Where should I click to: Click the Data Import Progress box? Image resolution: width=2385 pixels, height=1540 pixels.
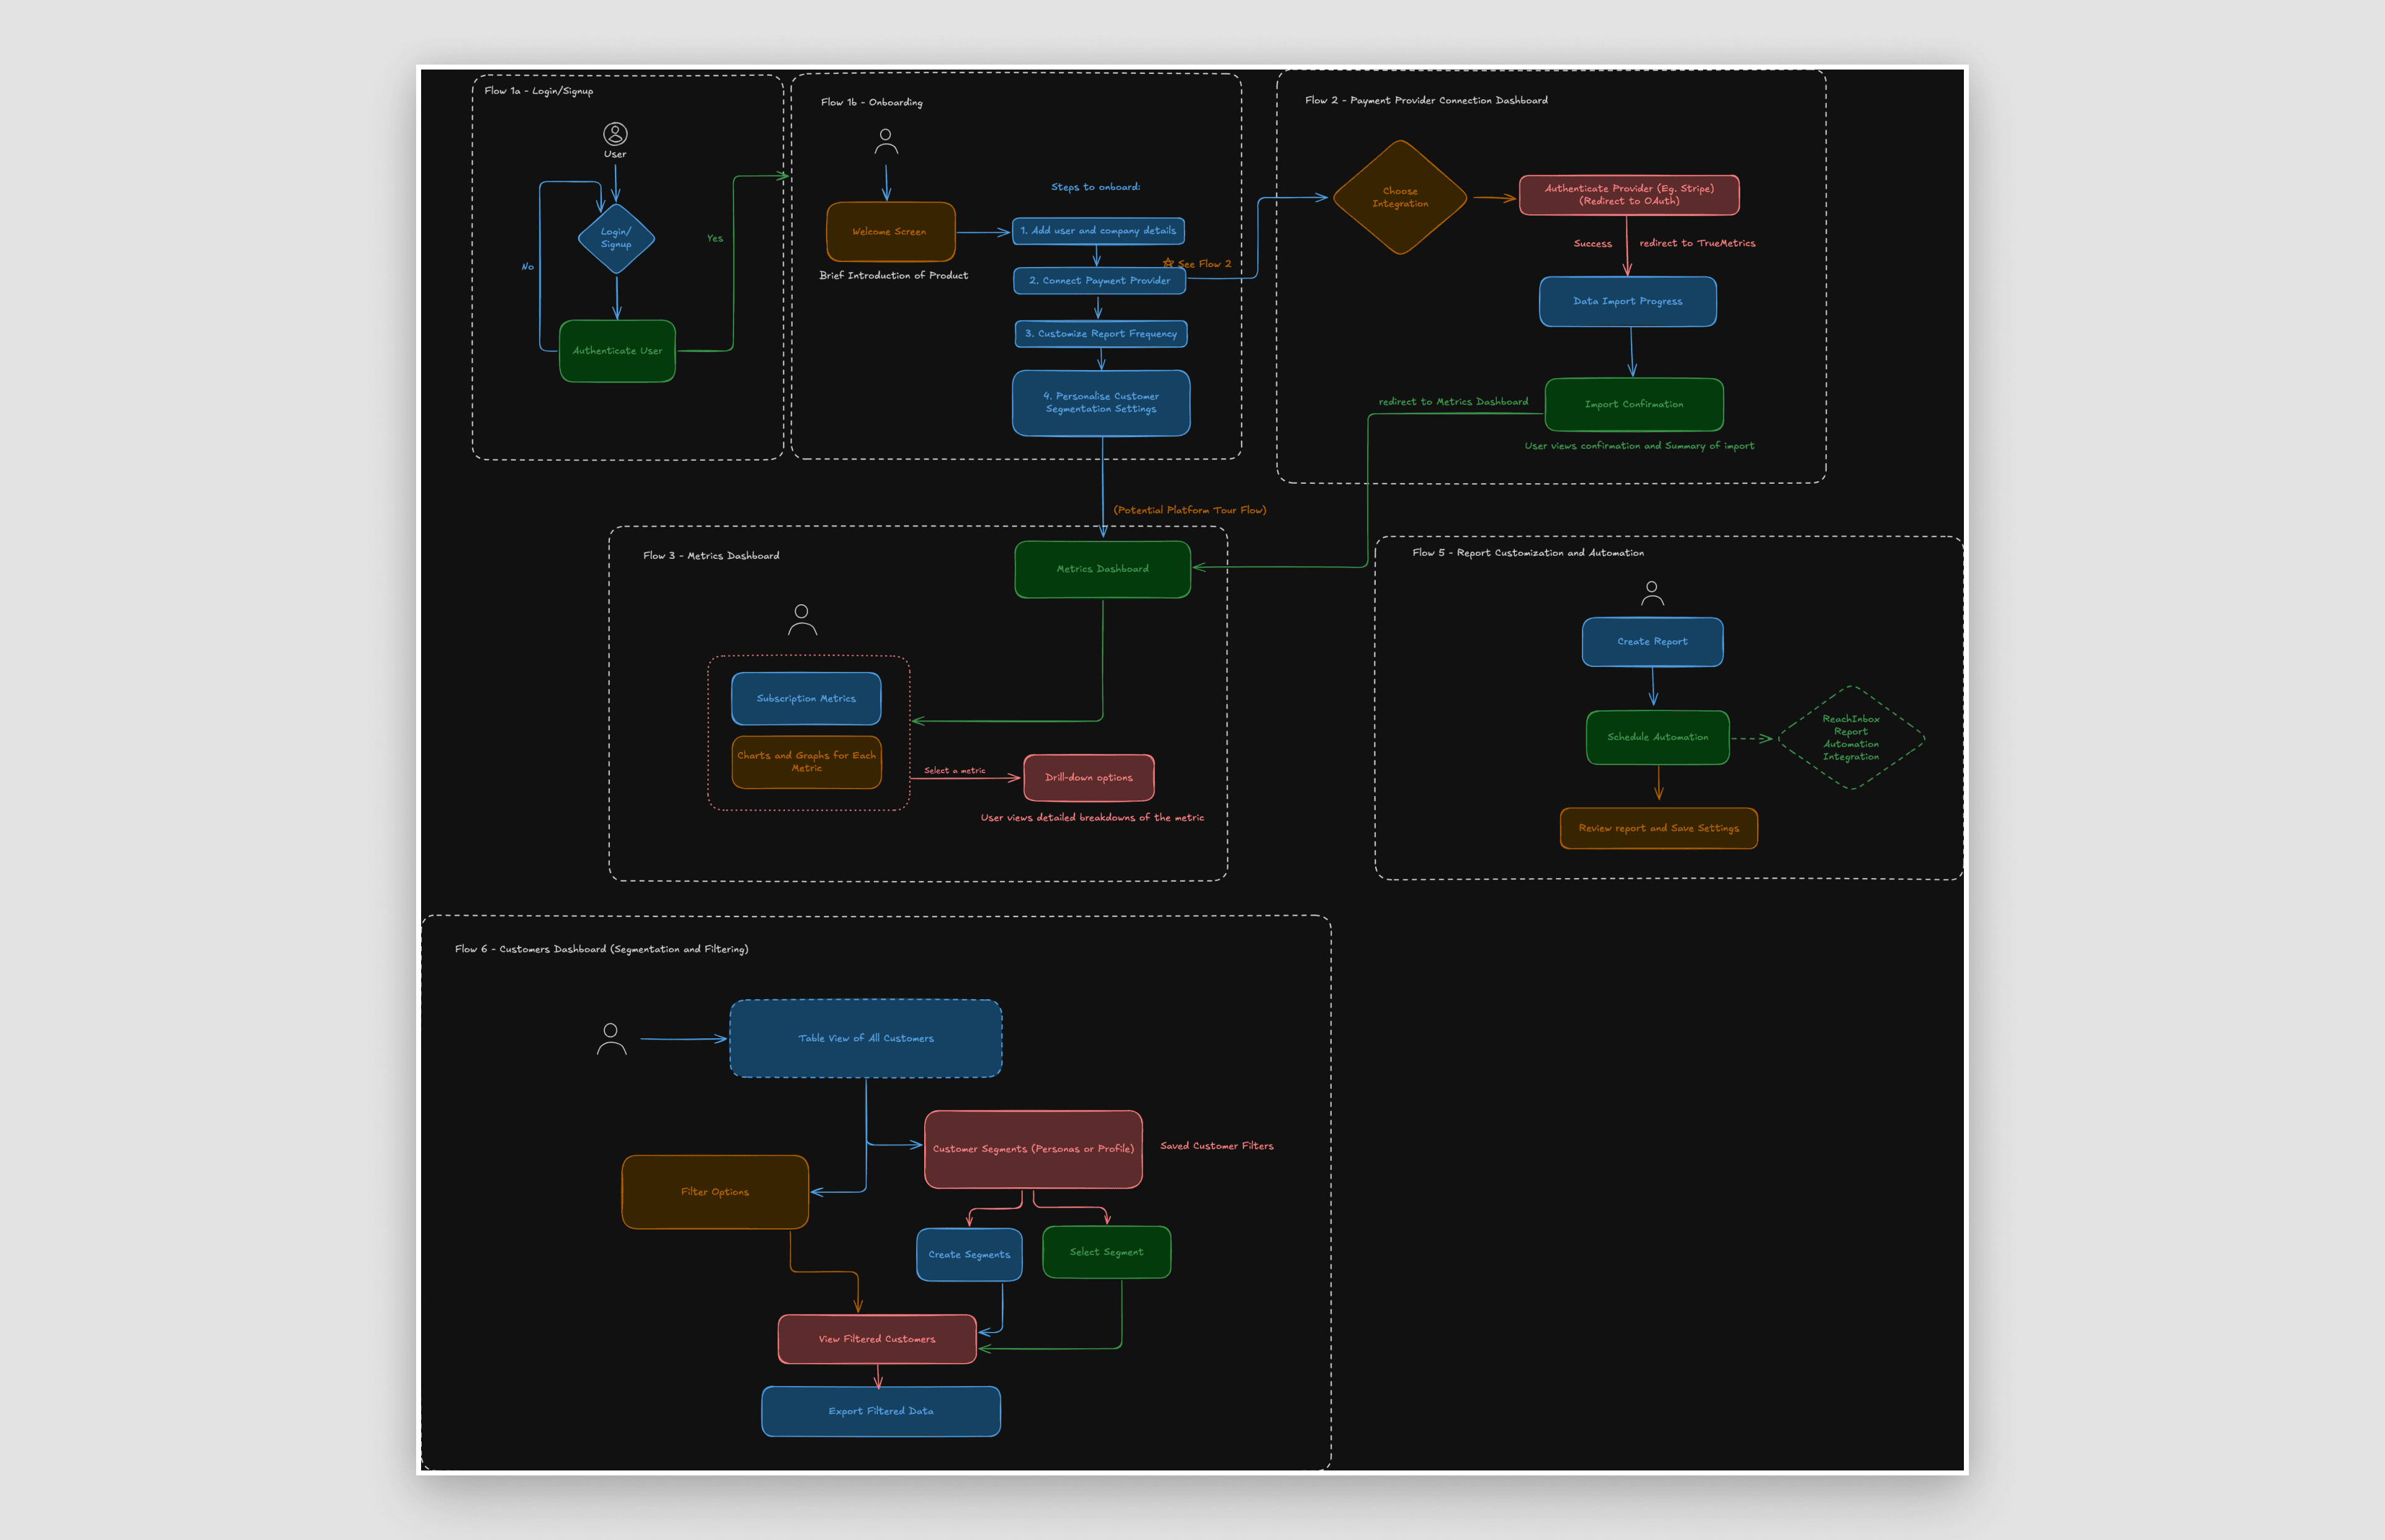(x=1627, y=301)
